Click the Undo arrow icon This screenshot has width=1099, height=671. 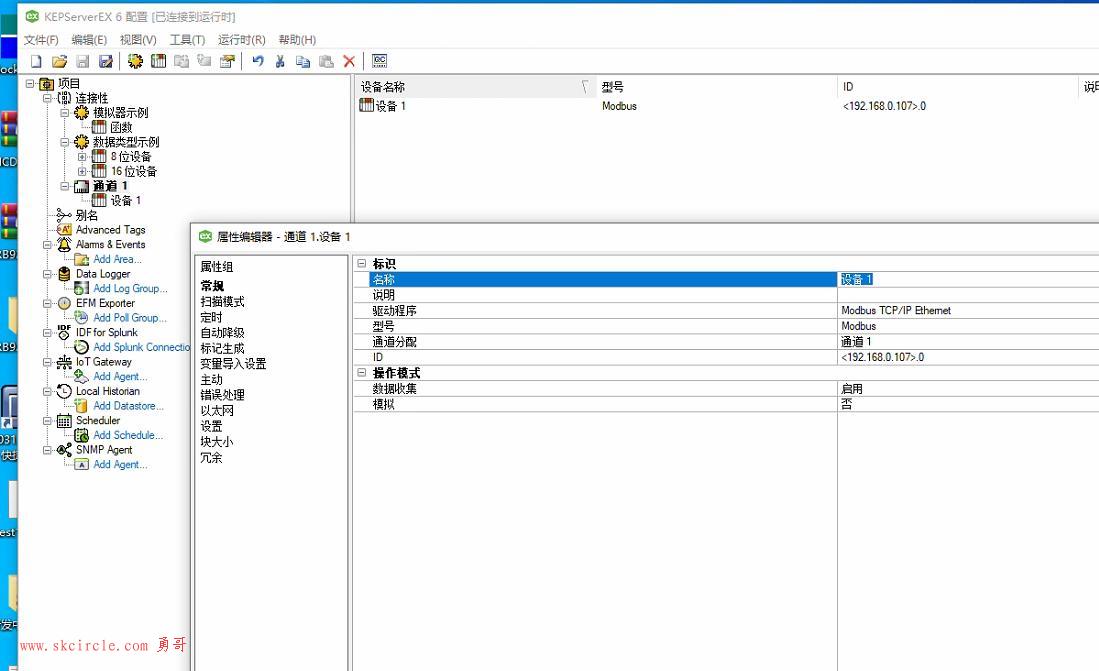(258, 61)
